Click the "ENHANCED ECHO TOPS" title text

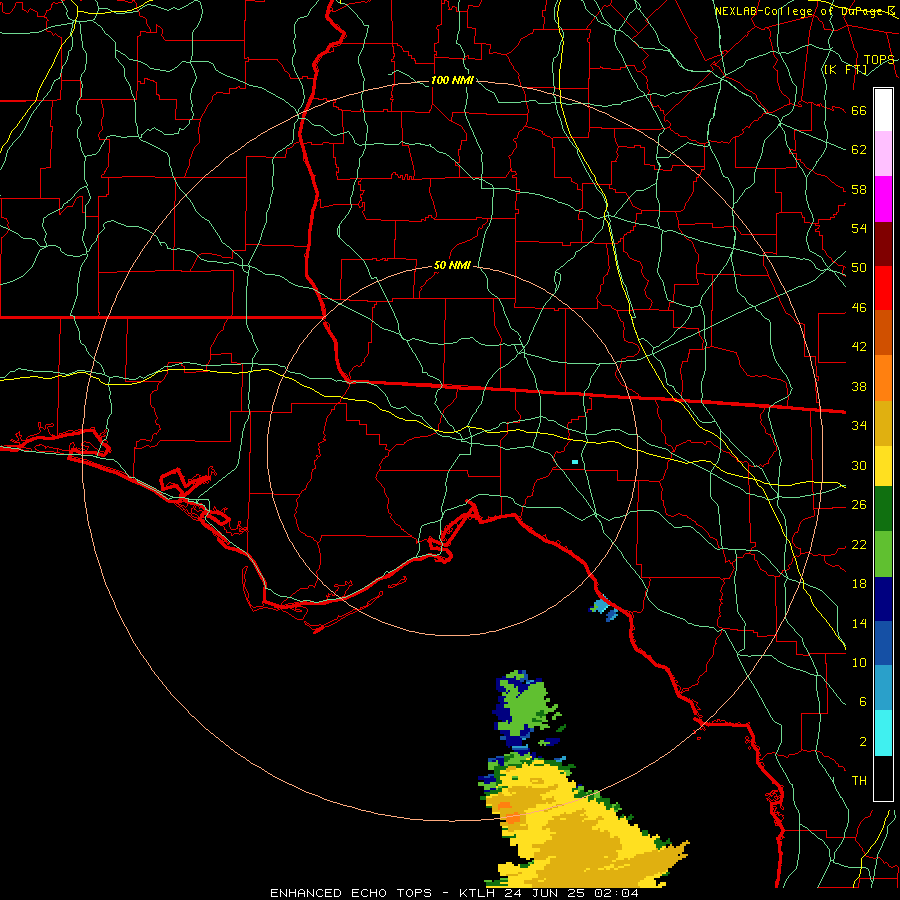click(351, 893)
